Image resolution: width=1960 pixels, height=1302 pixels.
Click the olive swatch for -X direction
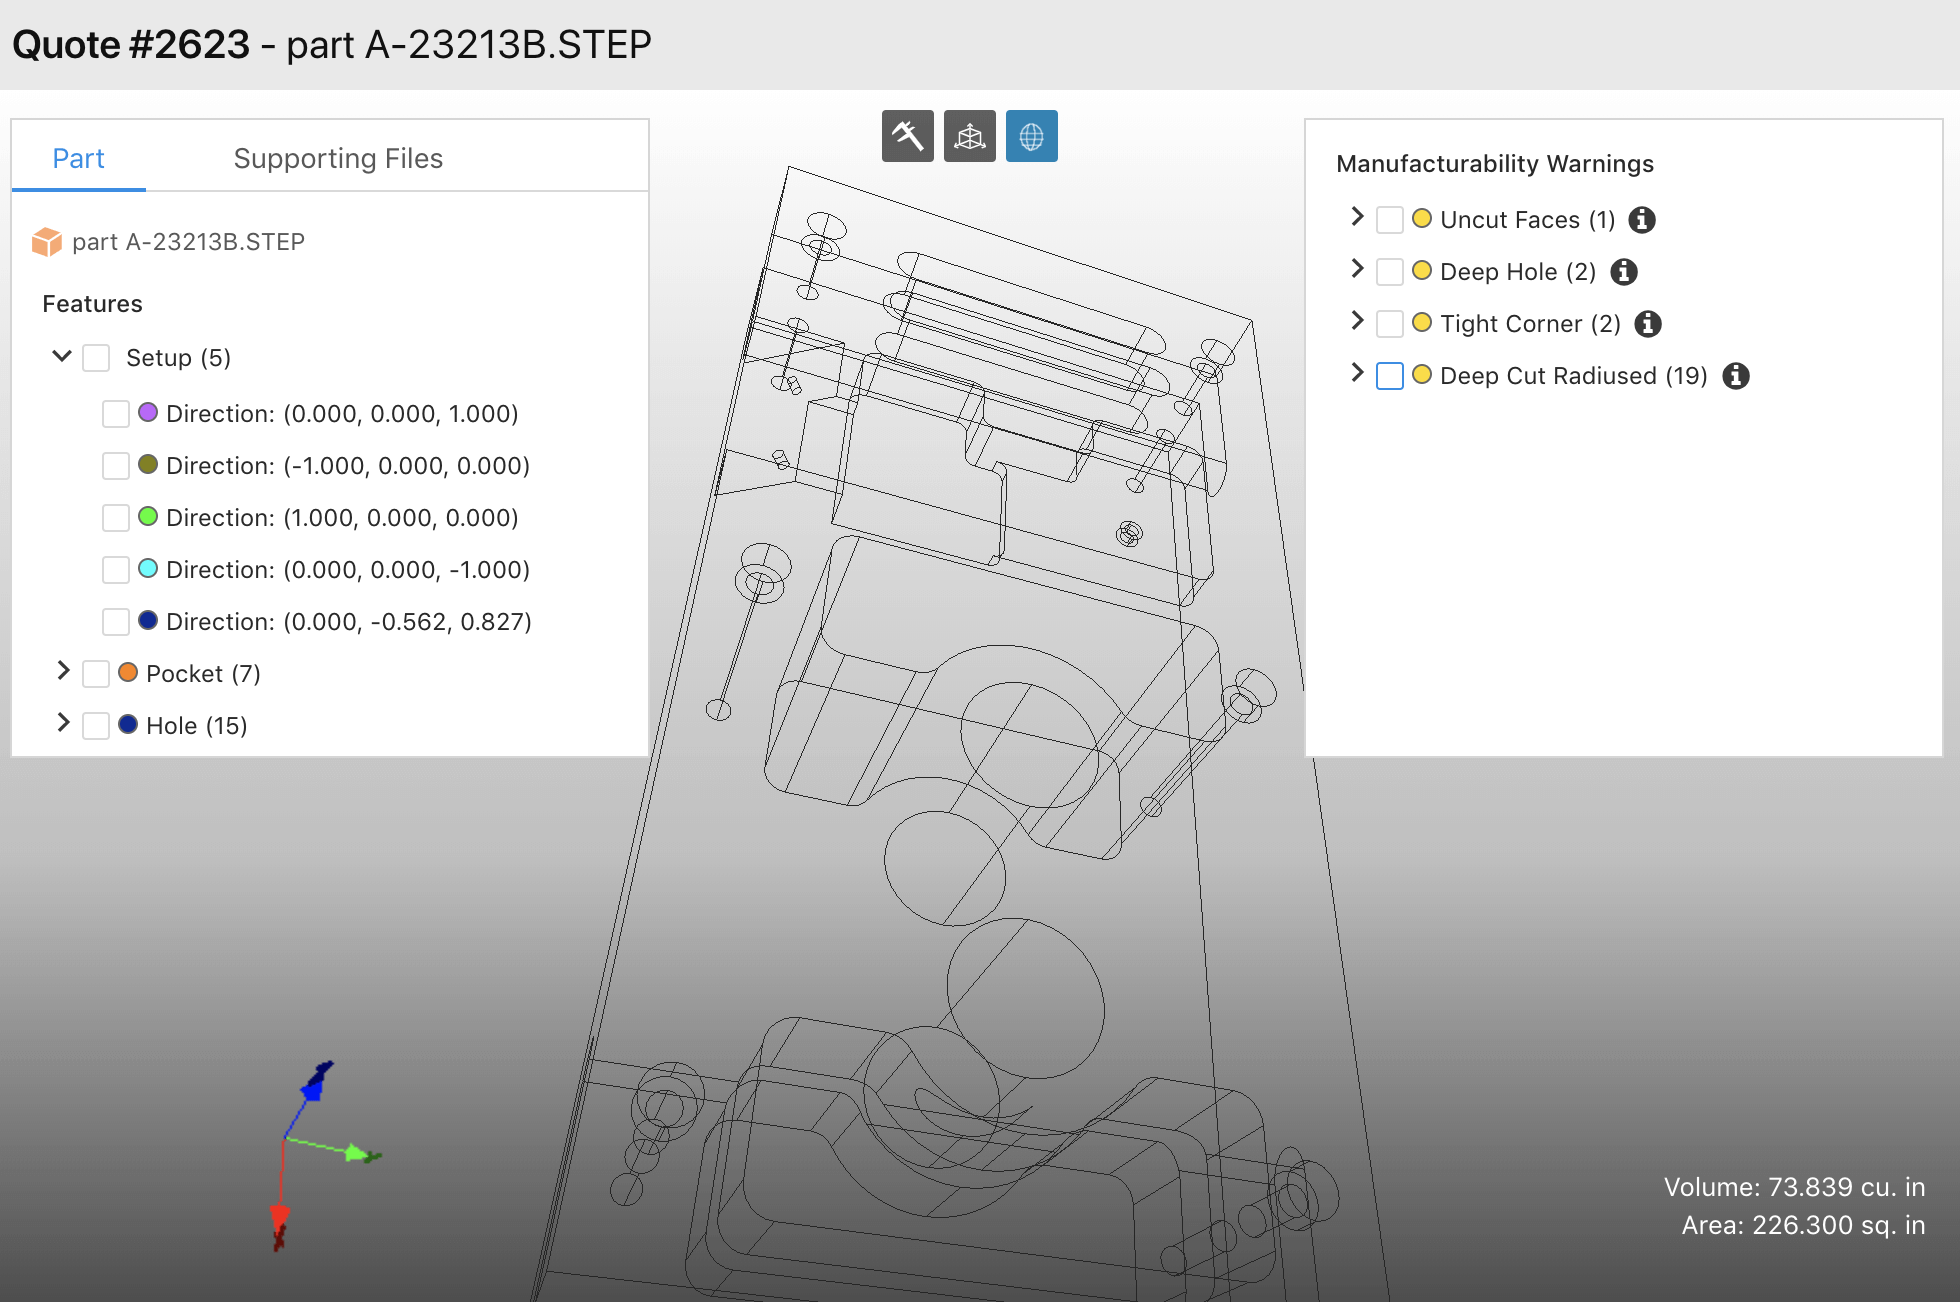[x=148, y=464]
